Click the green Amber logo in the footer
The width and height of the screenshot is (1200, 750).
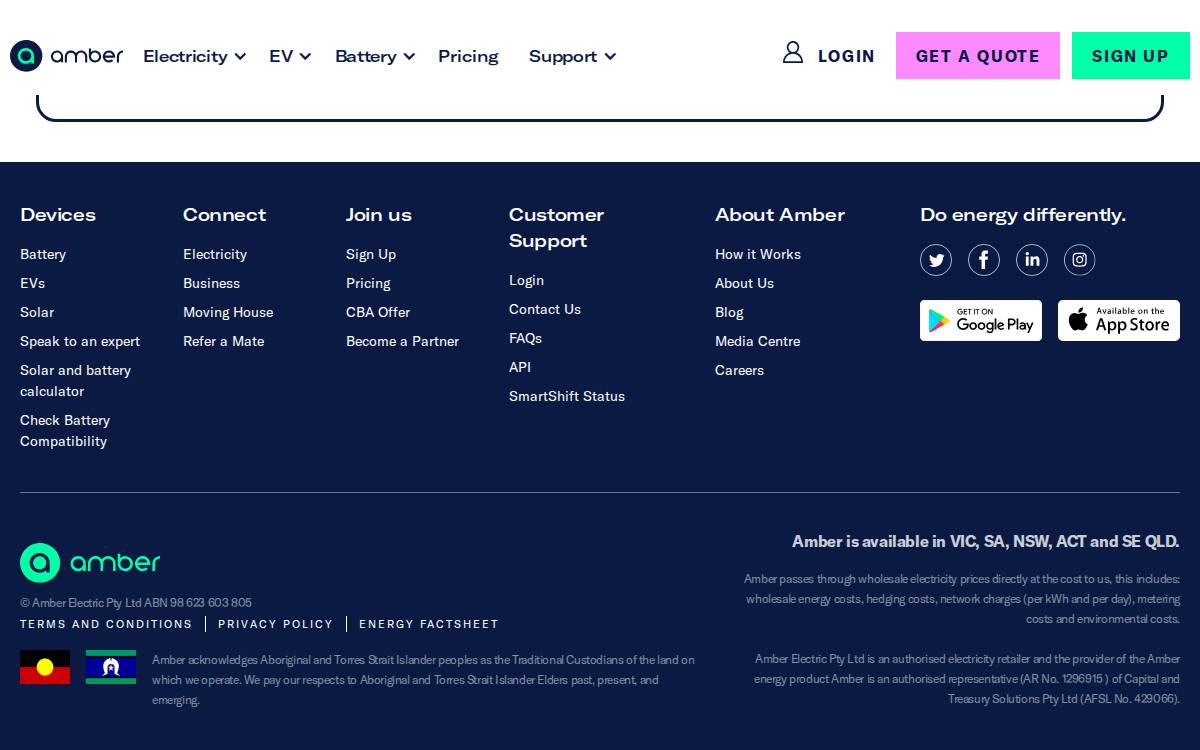click(90, 563)
